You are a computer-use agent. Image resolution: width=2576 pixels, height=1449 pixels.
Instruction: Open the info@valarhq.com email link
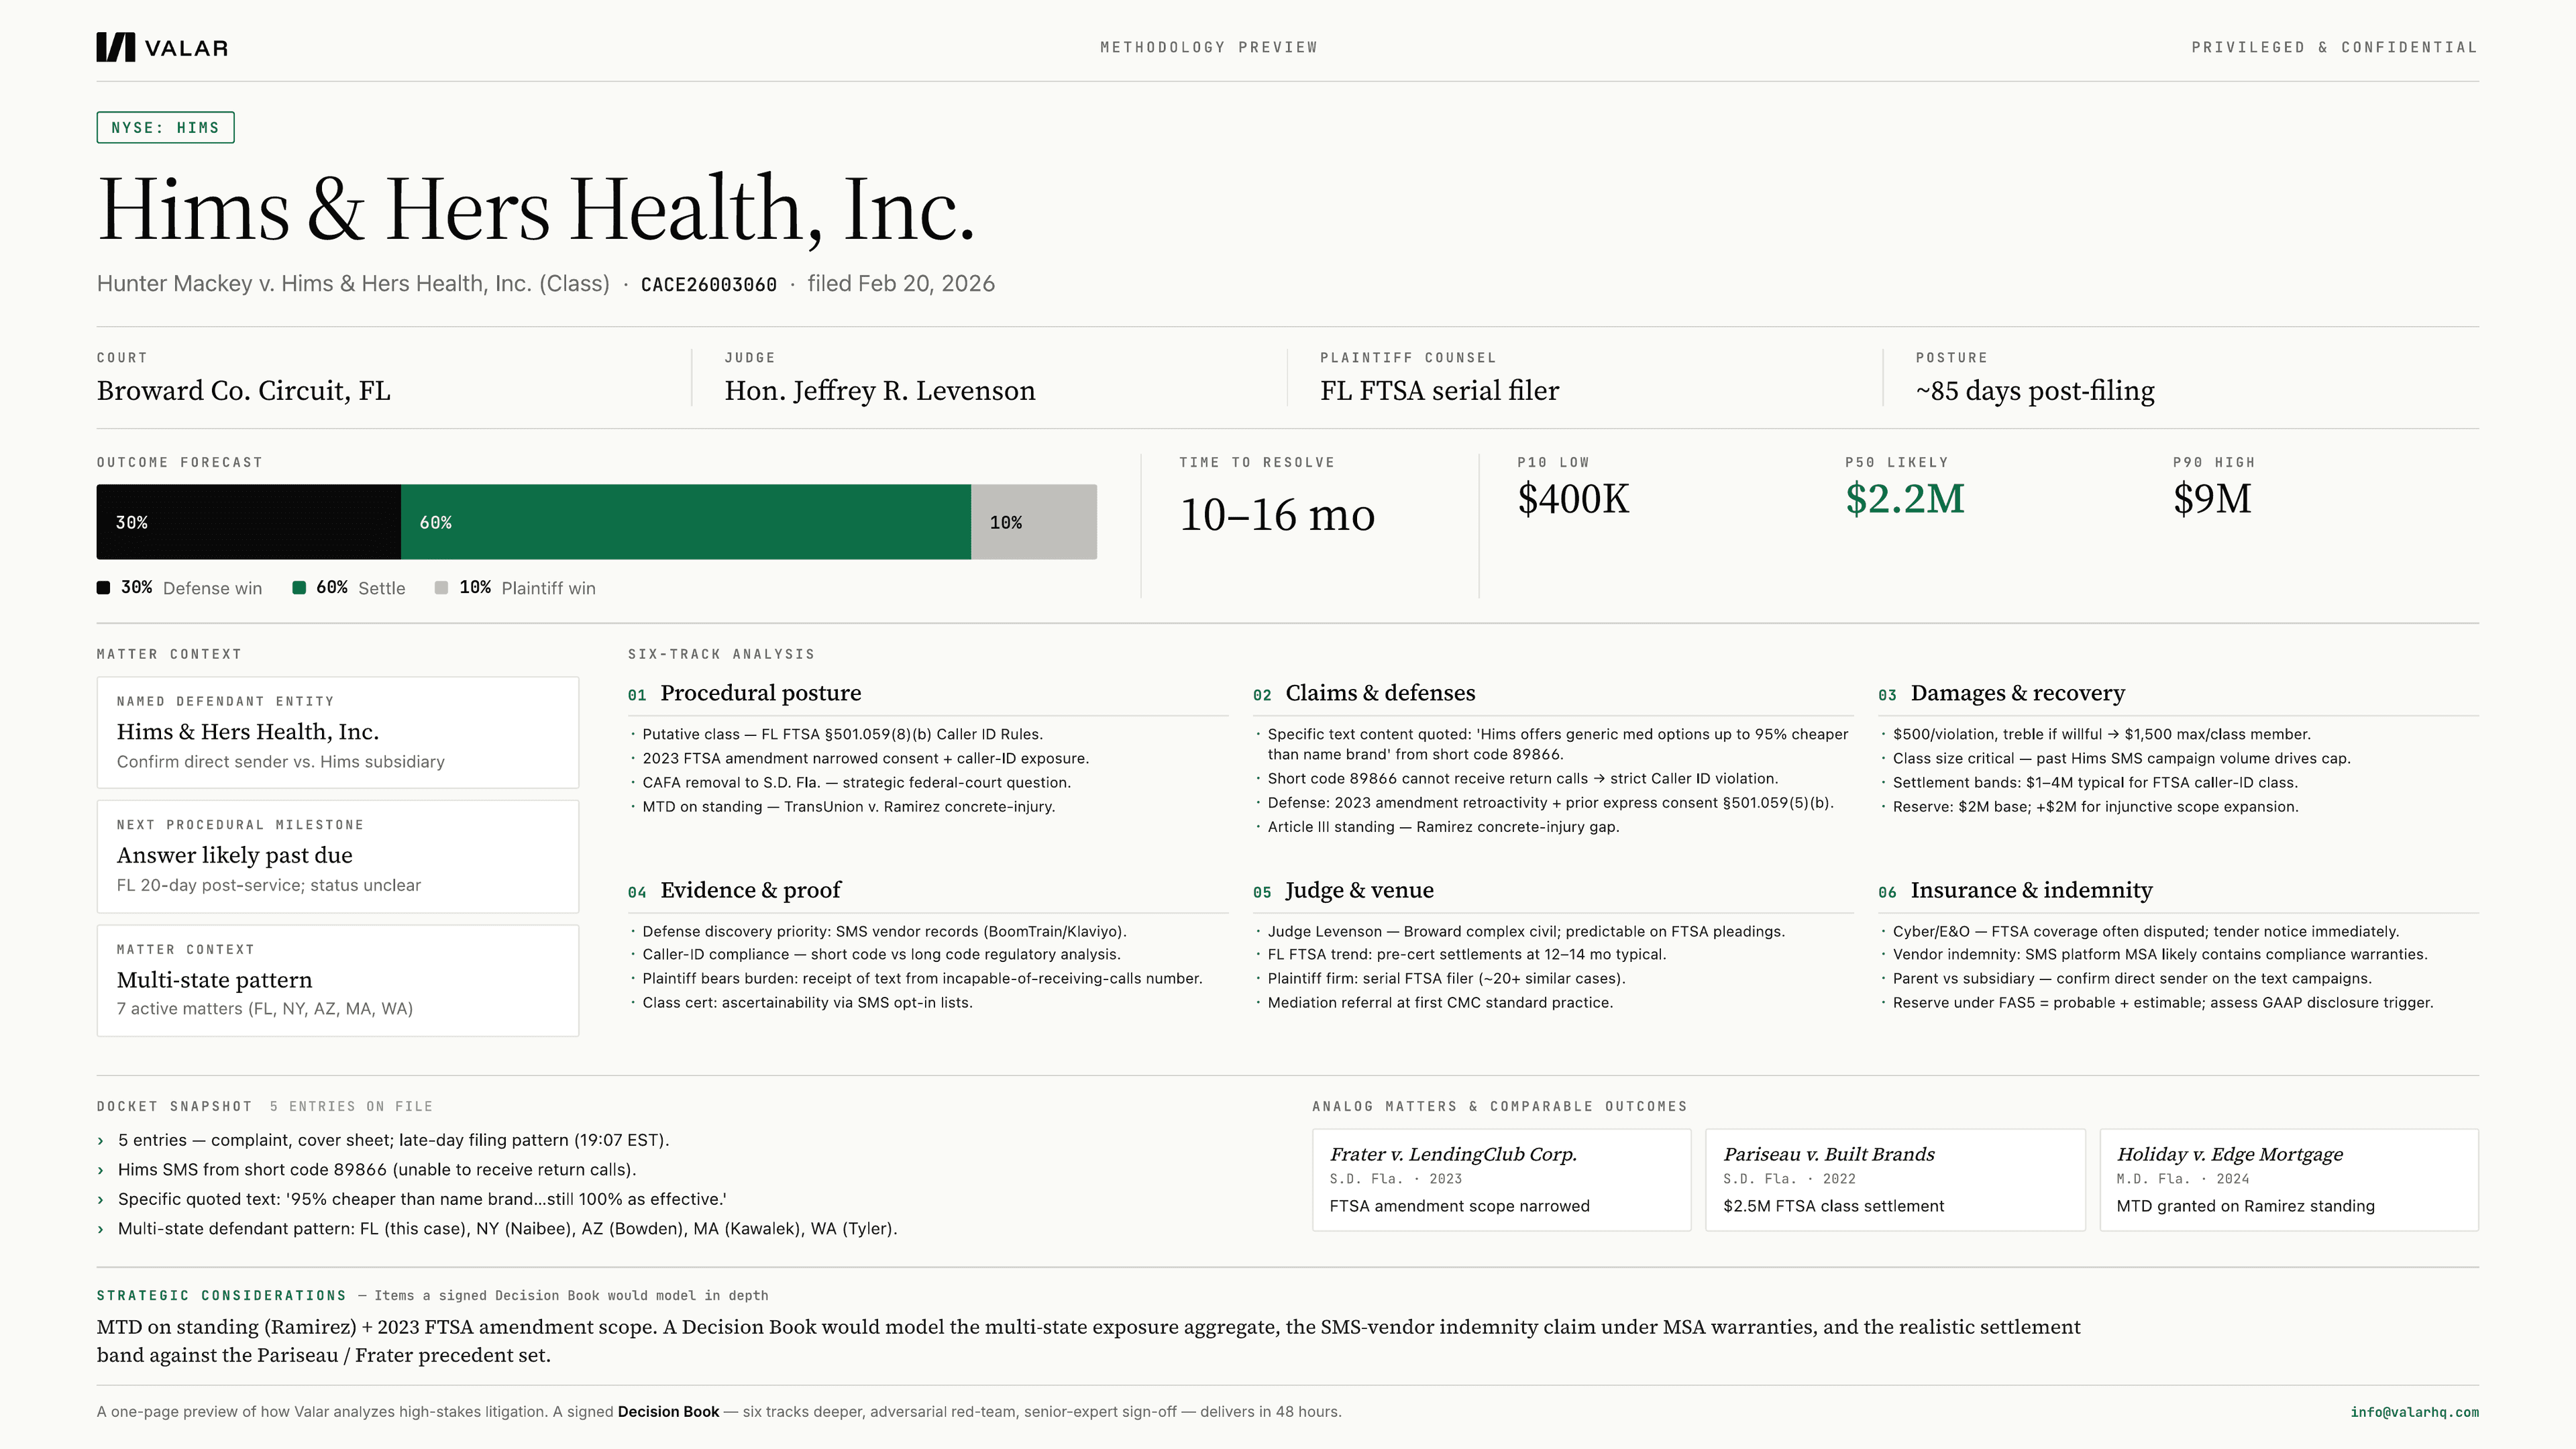[x=2414, y=1412]
